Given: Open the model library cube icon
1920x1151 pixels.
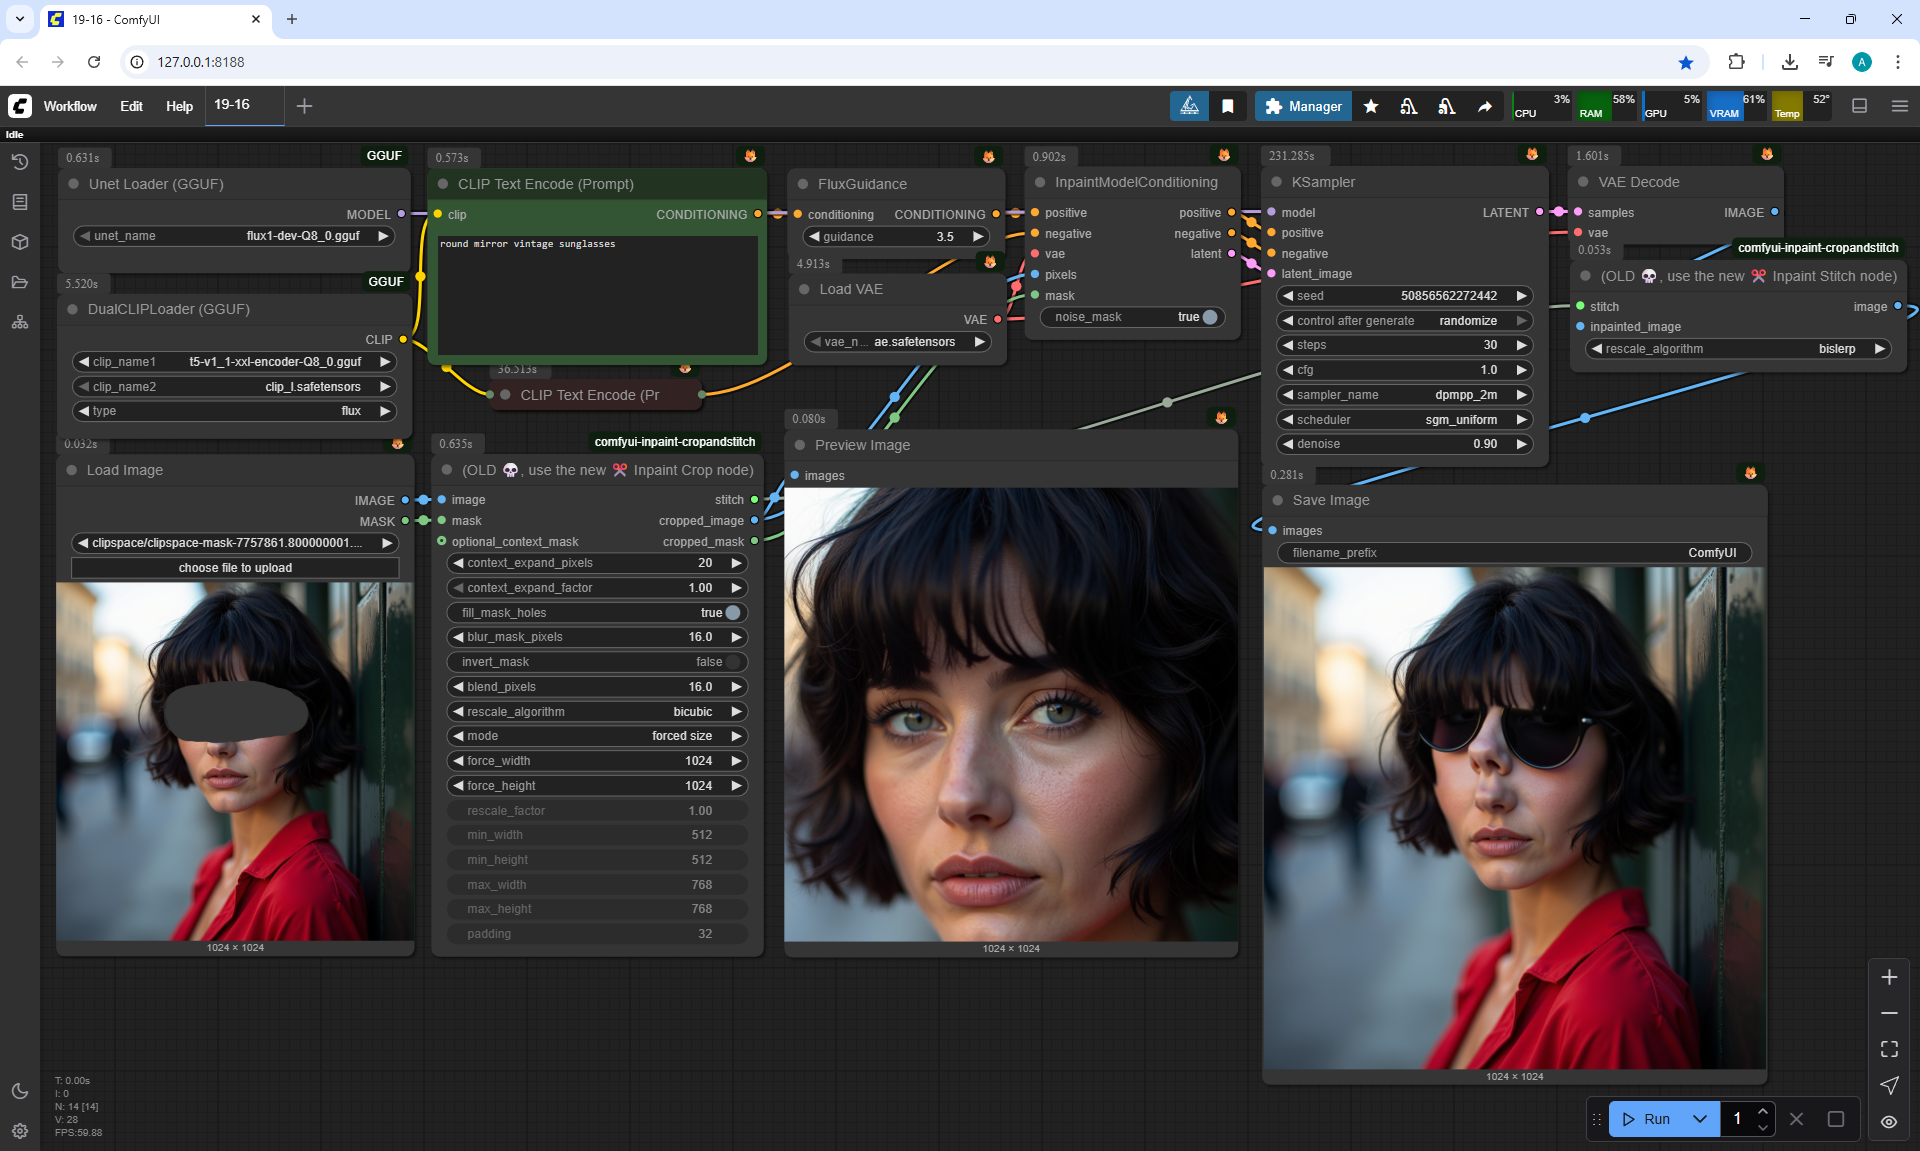Looking at the screenshot, I should pos(20,242).
